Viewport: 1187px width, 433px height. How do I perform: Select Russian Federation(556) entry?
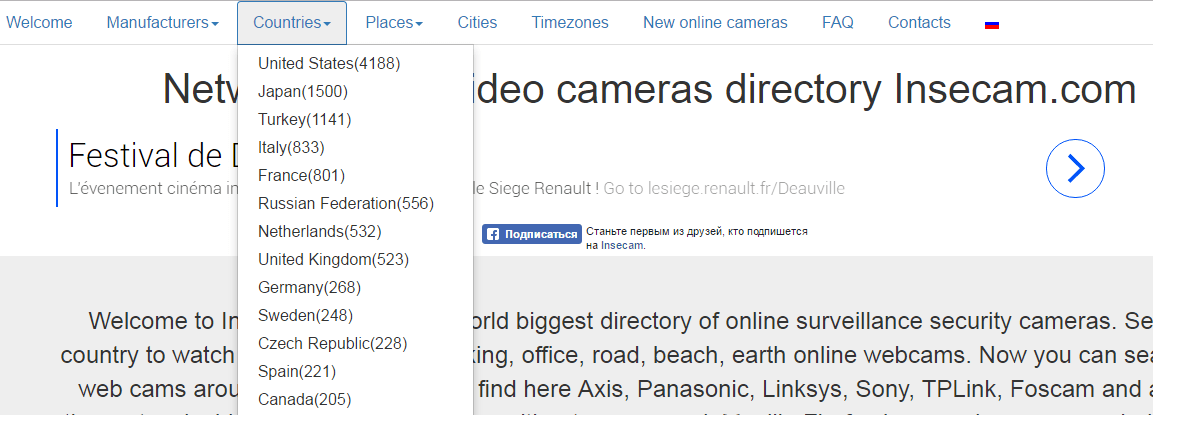pos(355,204)
